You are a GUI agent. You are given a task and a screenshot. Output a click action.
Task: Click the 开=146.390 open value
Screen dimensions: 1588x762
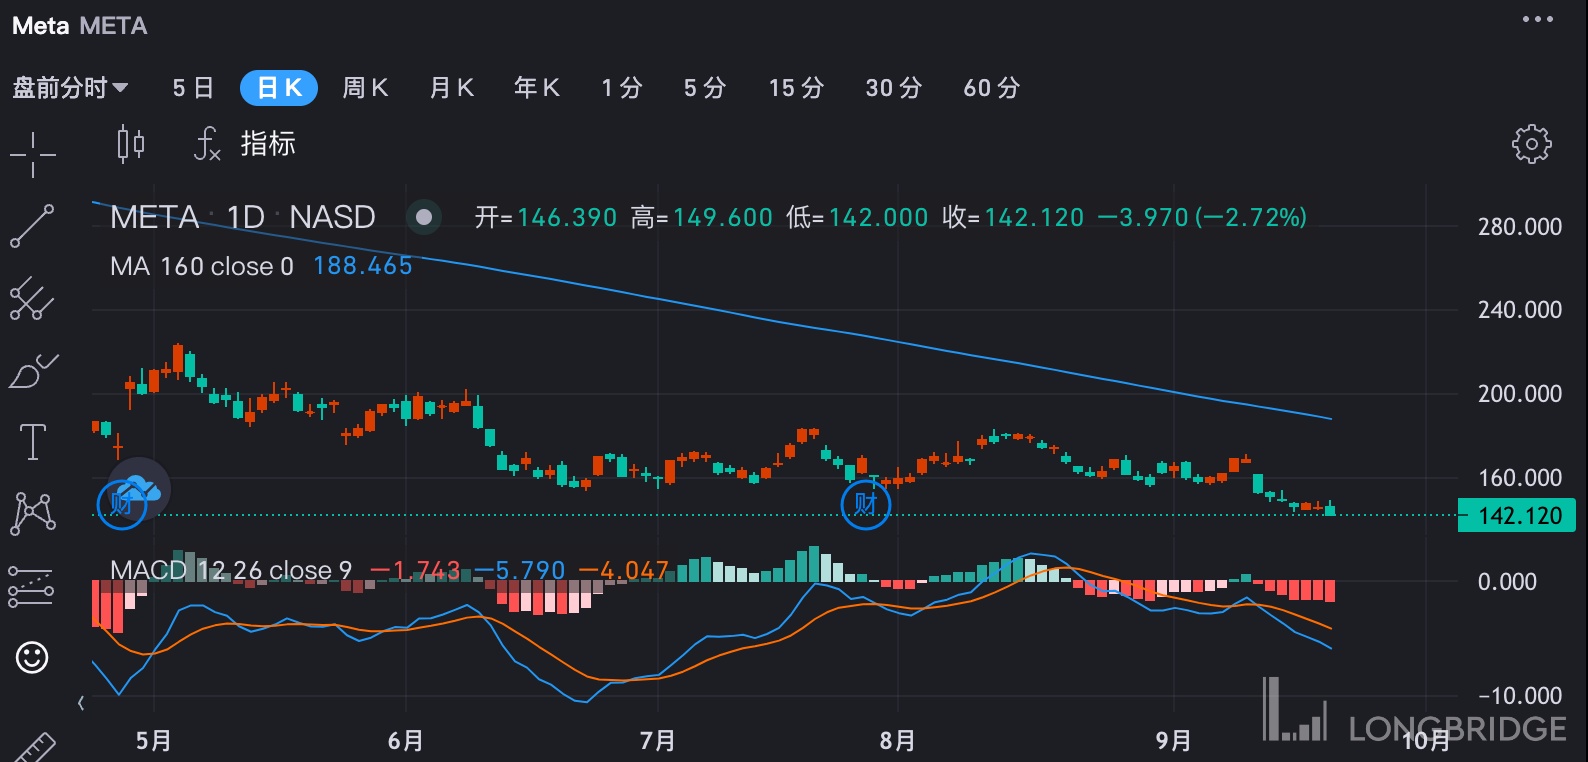point(546,217)
